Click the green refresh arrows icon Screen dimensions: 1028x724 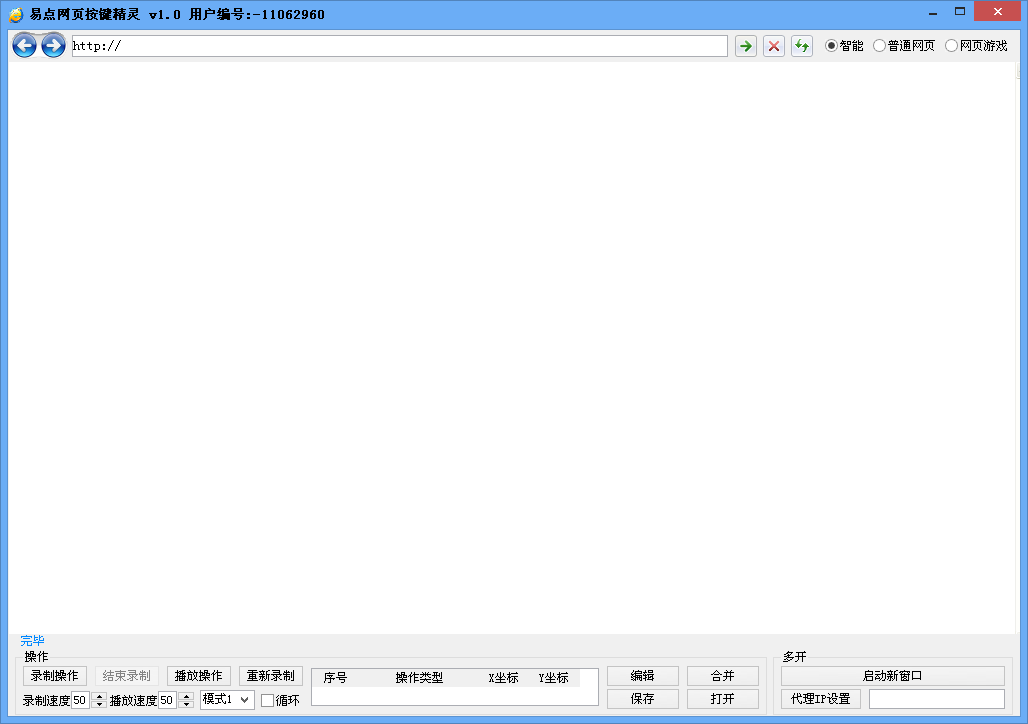point(802,46)
